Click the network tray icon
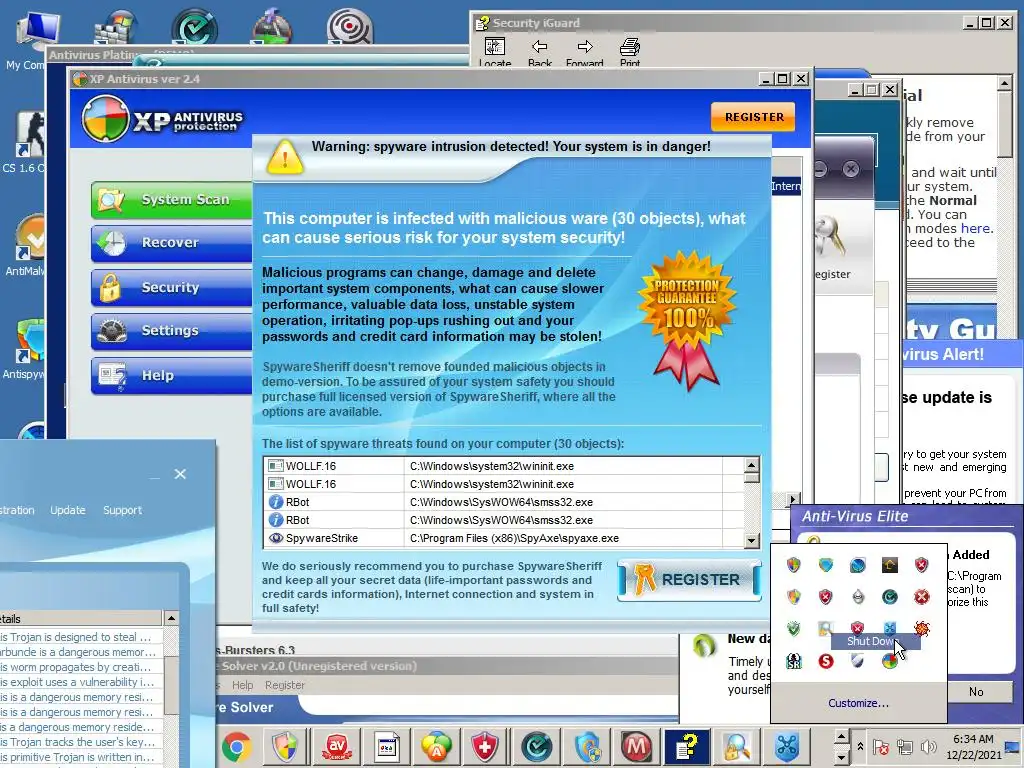This screenshot has width=1024, height=768. 905,746
